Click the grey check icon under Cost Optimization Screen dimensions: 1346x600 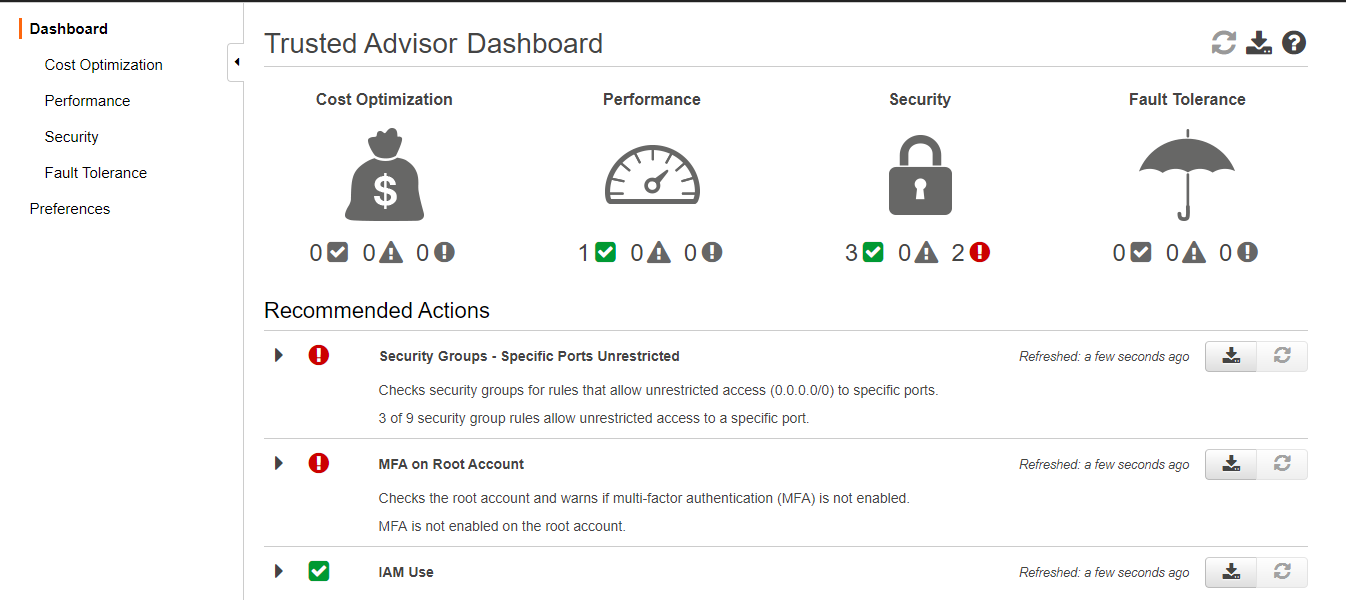coord(338,252)
